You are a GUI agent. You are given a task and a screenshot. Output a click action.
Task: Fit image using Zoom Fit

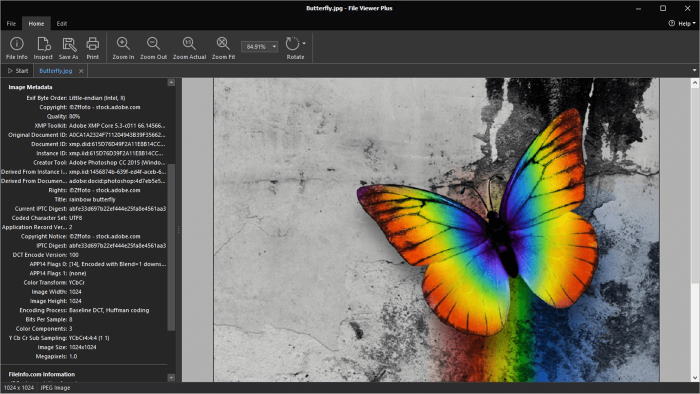(x=223, y=48)
